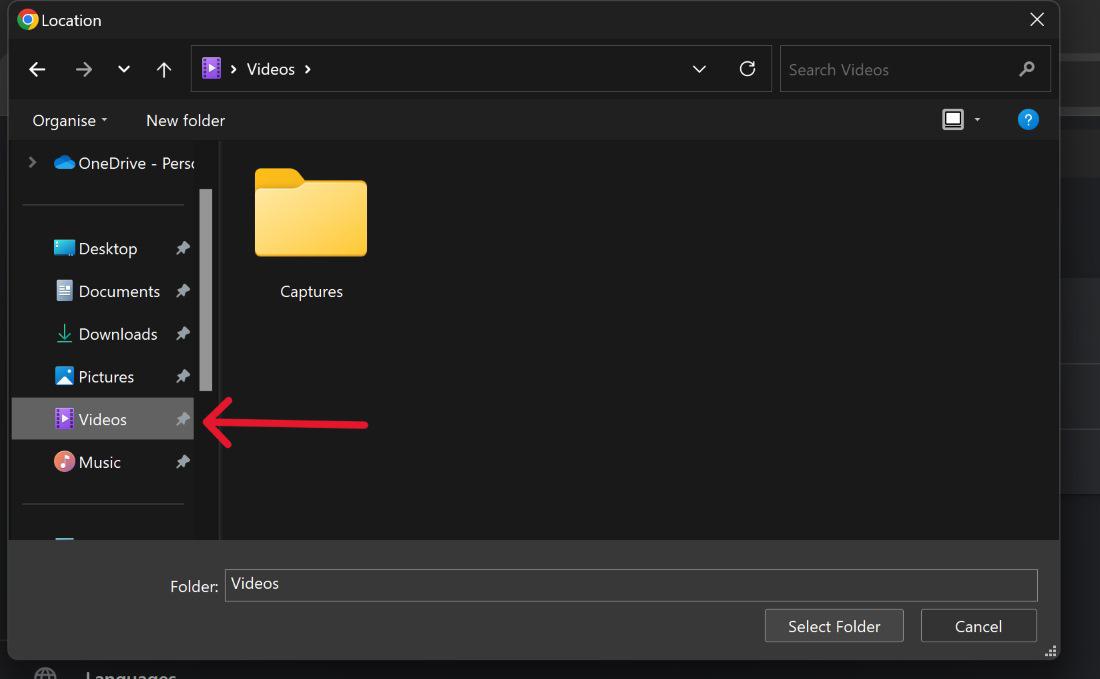Open the previous locations dropdown chevron
This screenshot has height=679, width=1100.
tap(123, 69)
